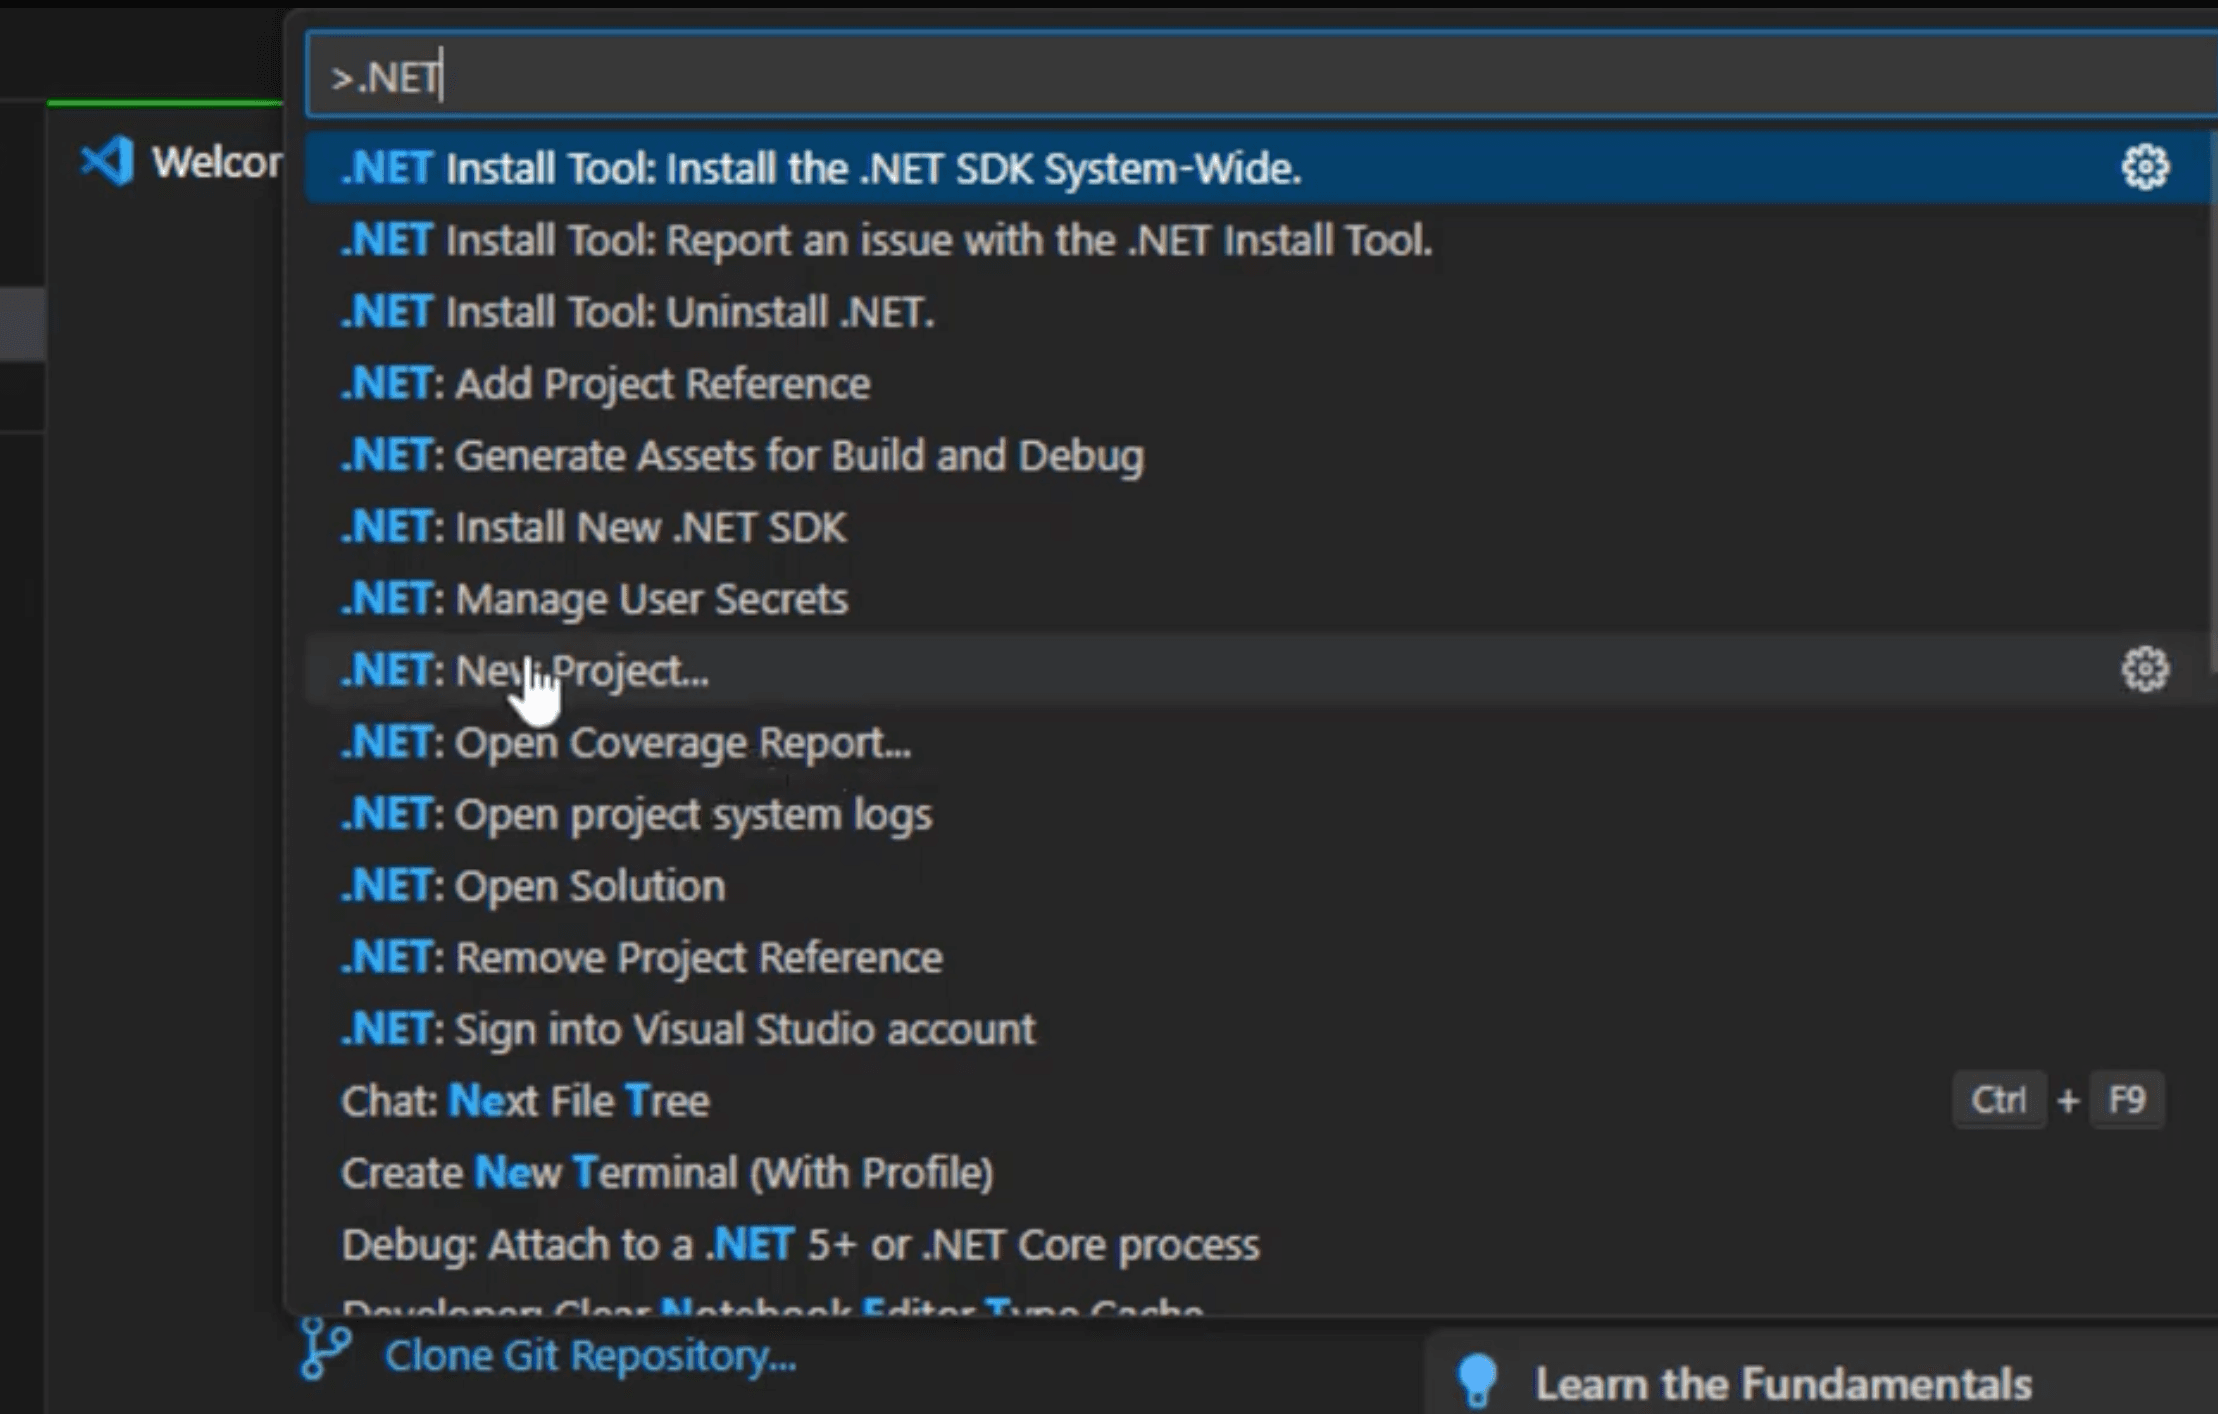Run '.NET: Open Coverage Report...'

[x=625, y=742]
